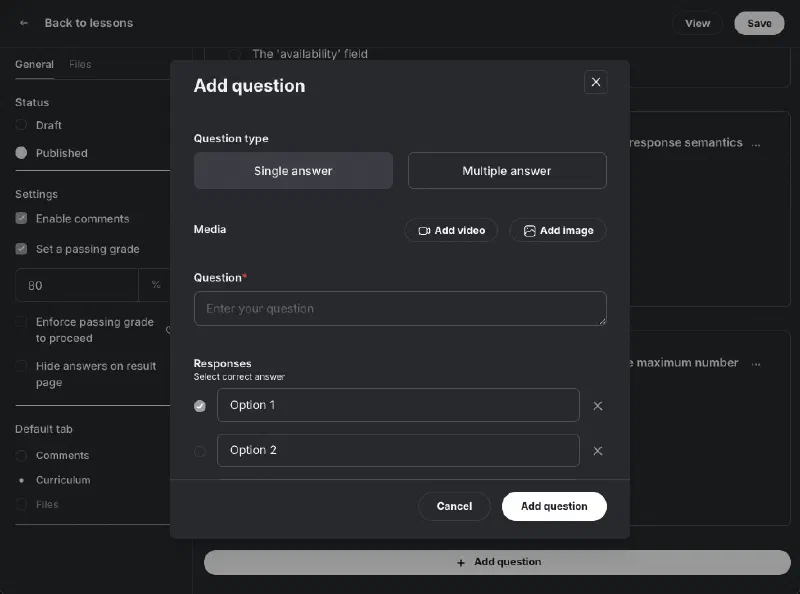Close the Add question dialog
This screenshot has height=594, width=800.
pos(595,82)
